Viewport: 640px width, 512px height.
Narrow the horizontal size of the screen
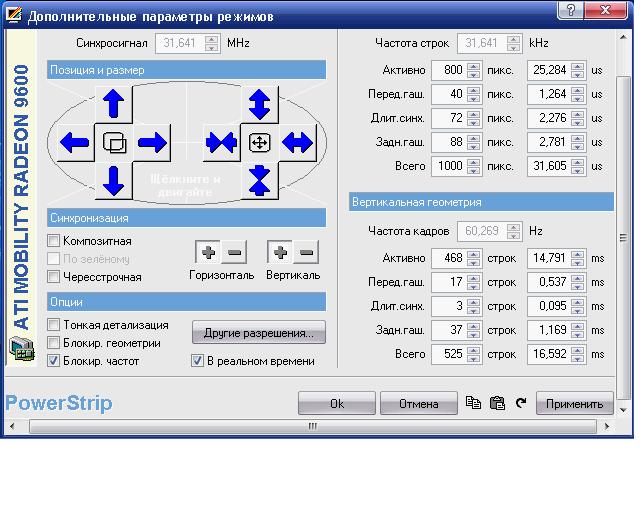221,142
